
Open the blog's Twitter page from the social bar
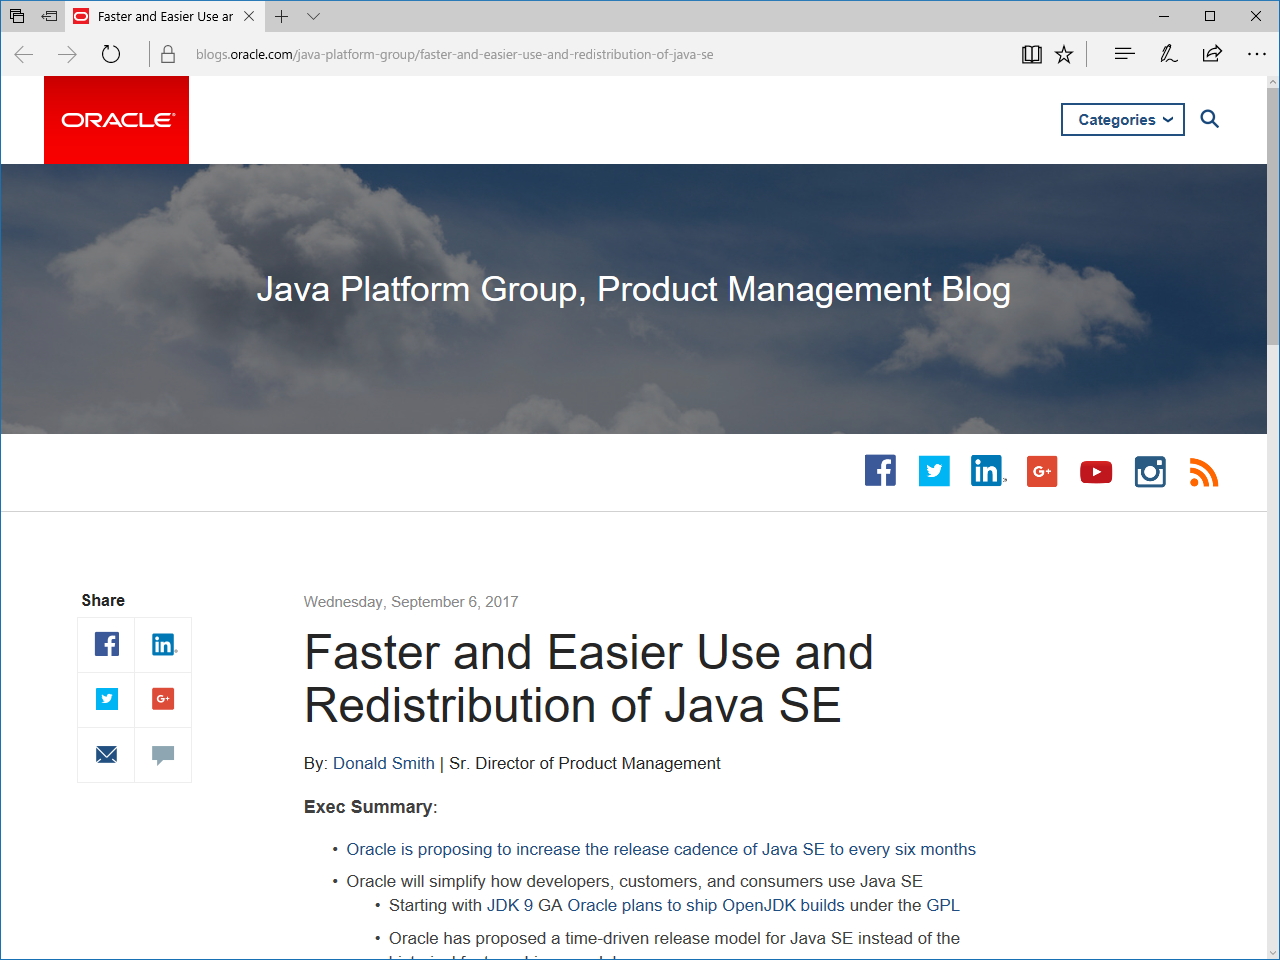click(934, 470)
